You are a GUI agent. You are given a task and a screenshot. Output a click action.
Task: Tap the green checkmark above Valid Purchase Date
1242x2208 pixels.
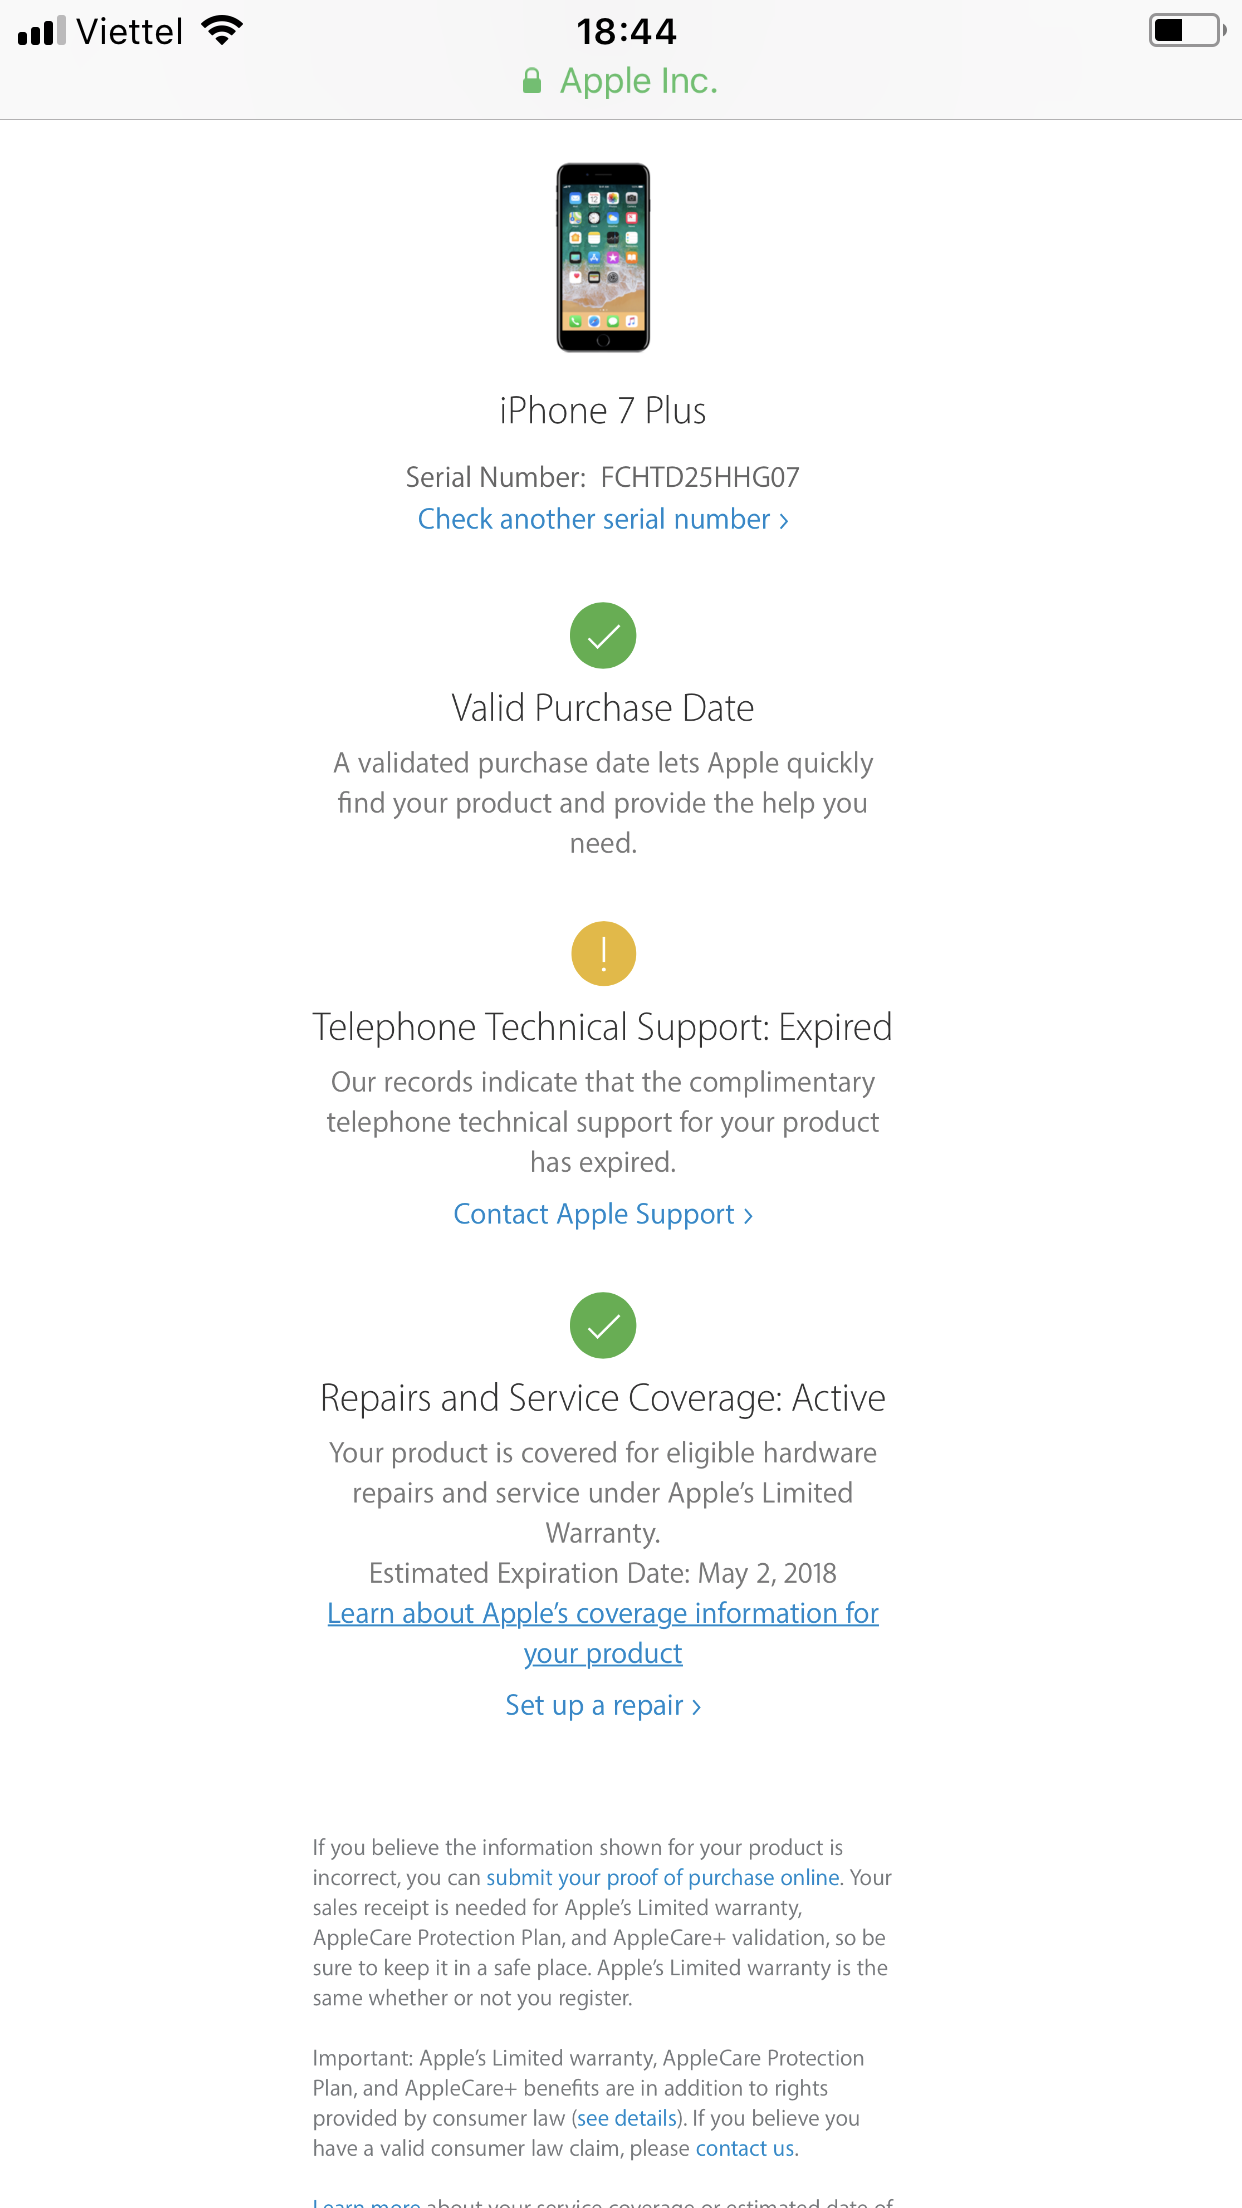tap(603, 636)
